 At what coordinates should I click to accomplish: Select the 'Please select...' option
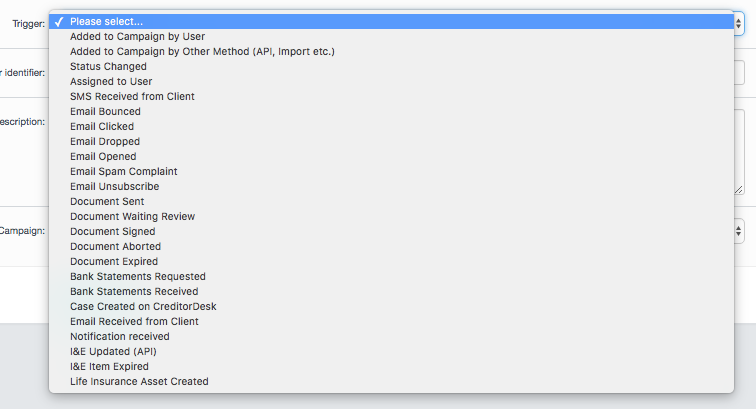tap(106, 21)
